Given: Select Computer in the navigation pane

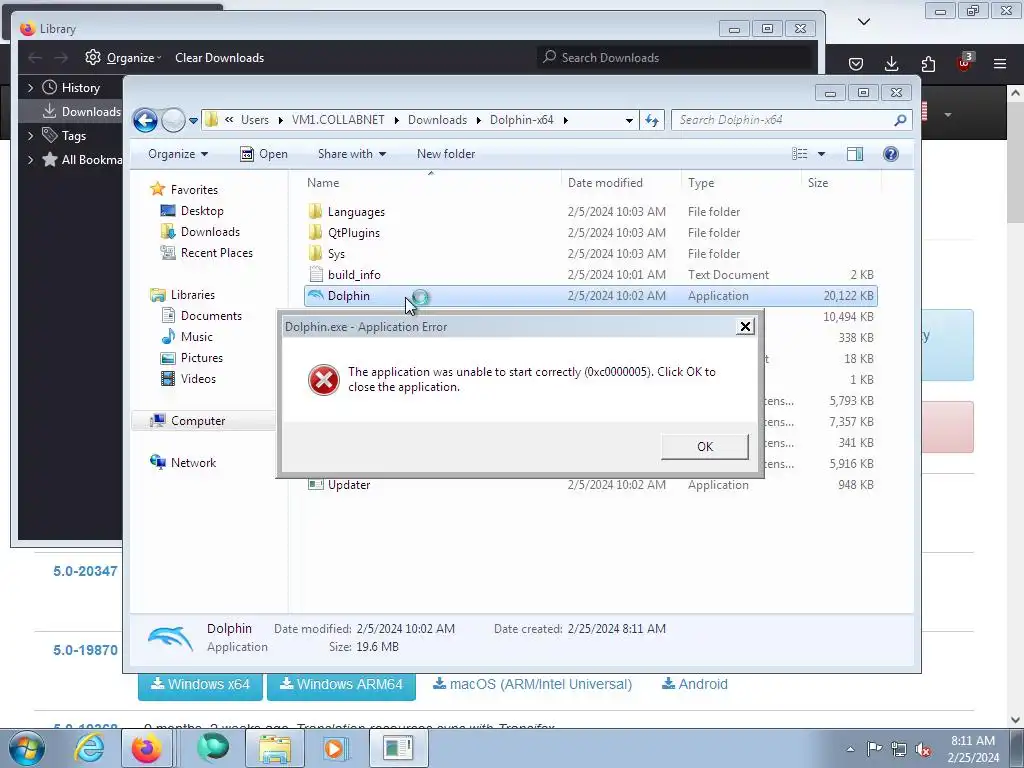Looking at the screenshot, I should point(198,421).
